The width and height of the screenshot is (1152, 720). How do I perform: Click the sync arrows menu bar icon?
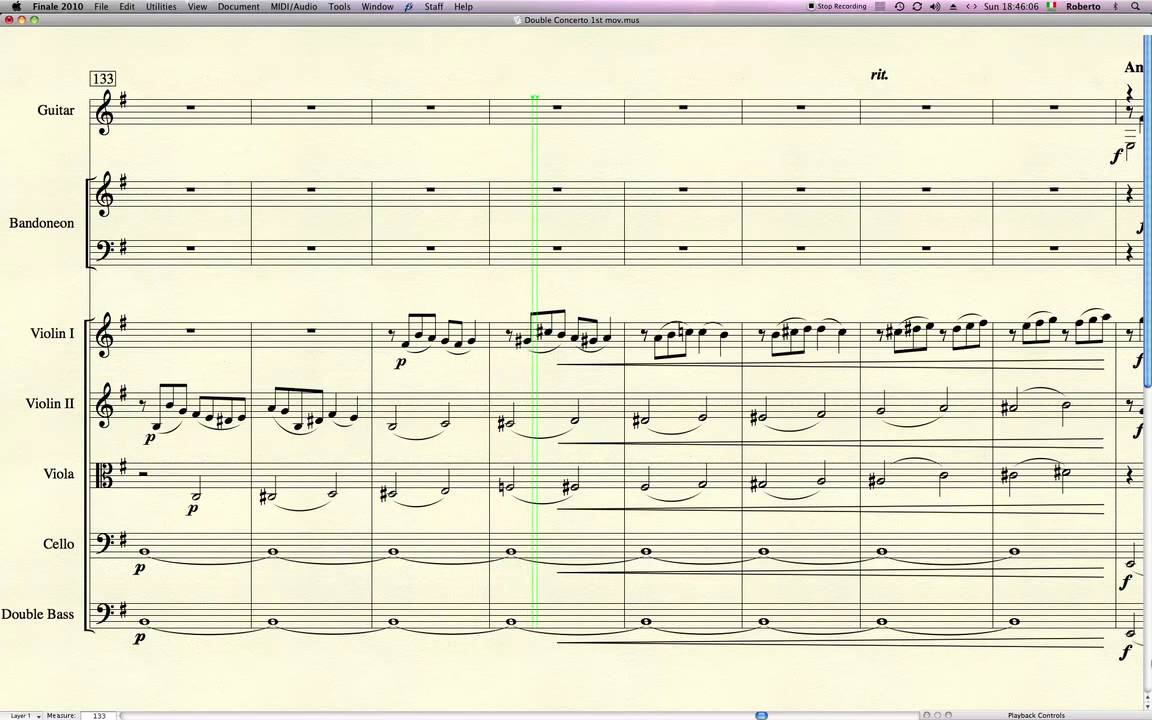917,7
